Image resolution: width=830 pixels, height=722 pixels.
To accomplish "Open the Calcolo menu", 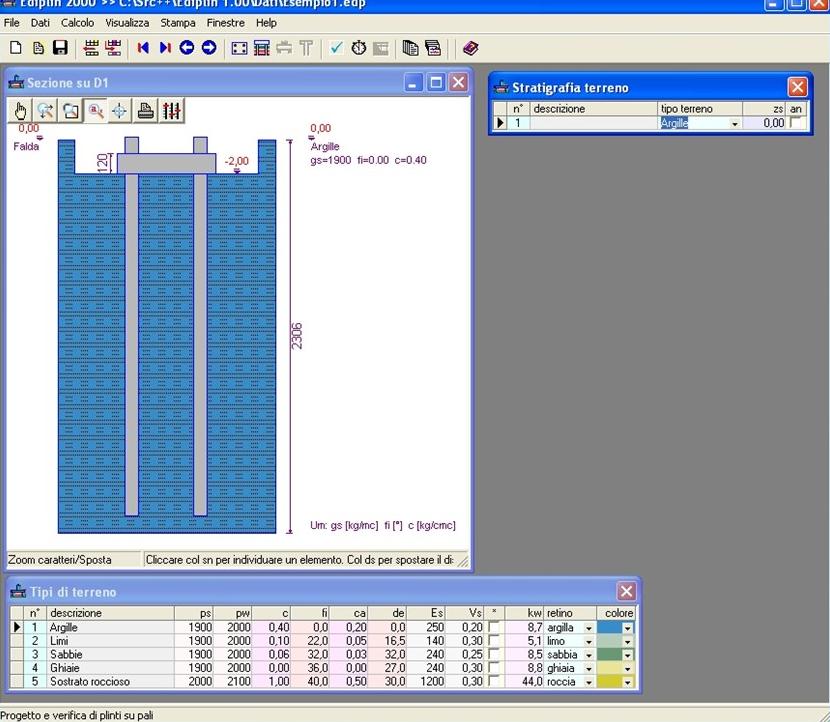I will tap(77, 22).
